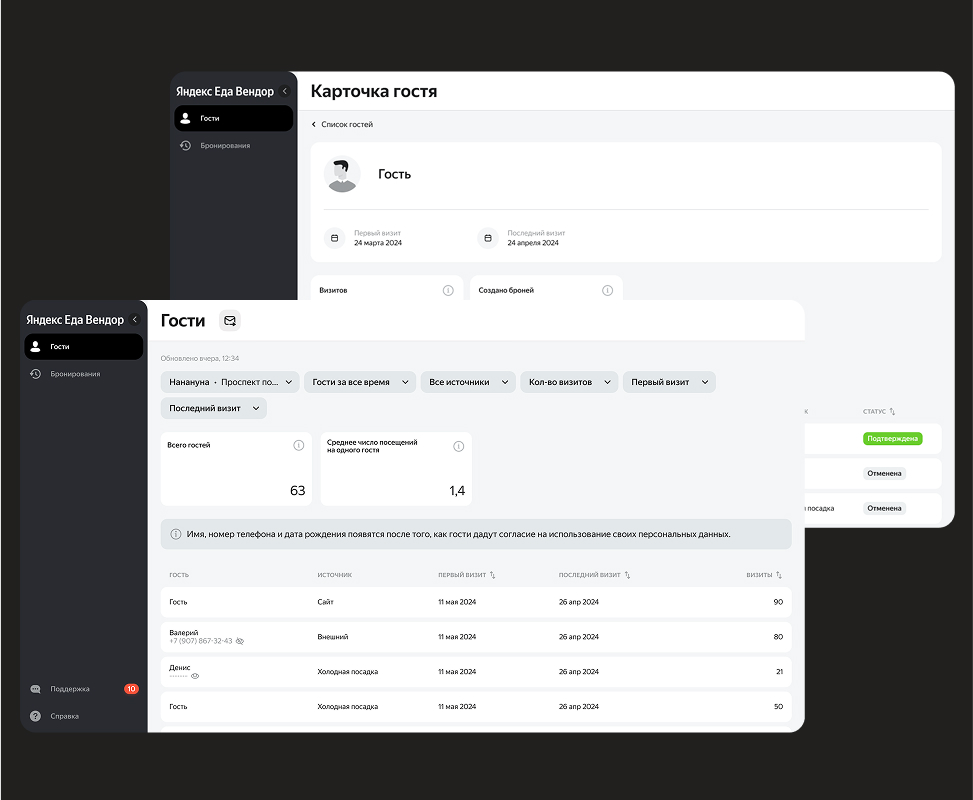Click the back chevron before Список гостей
The width and height of the screenshot is (973, 800).
[313, 125]
